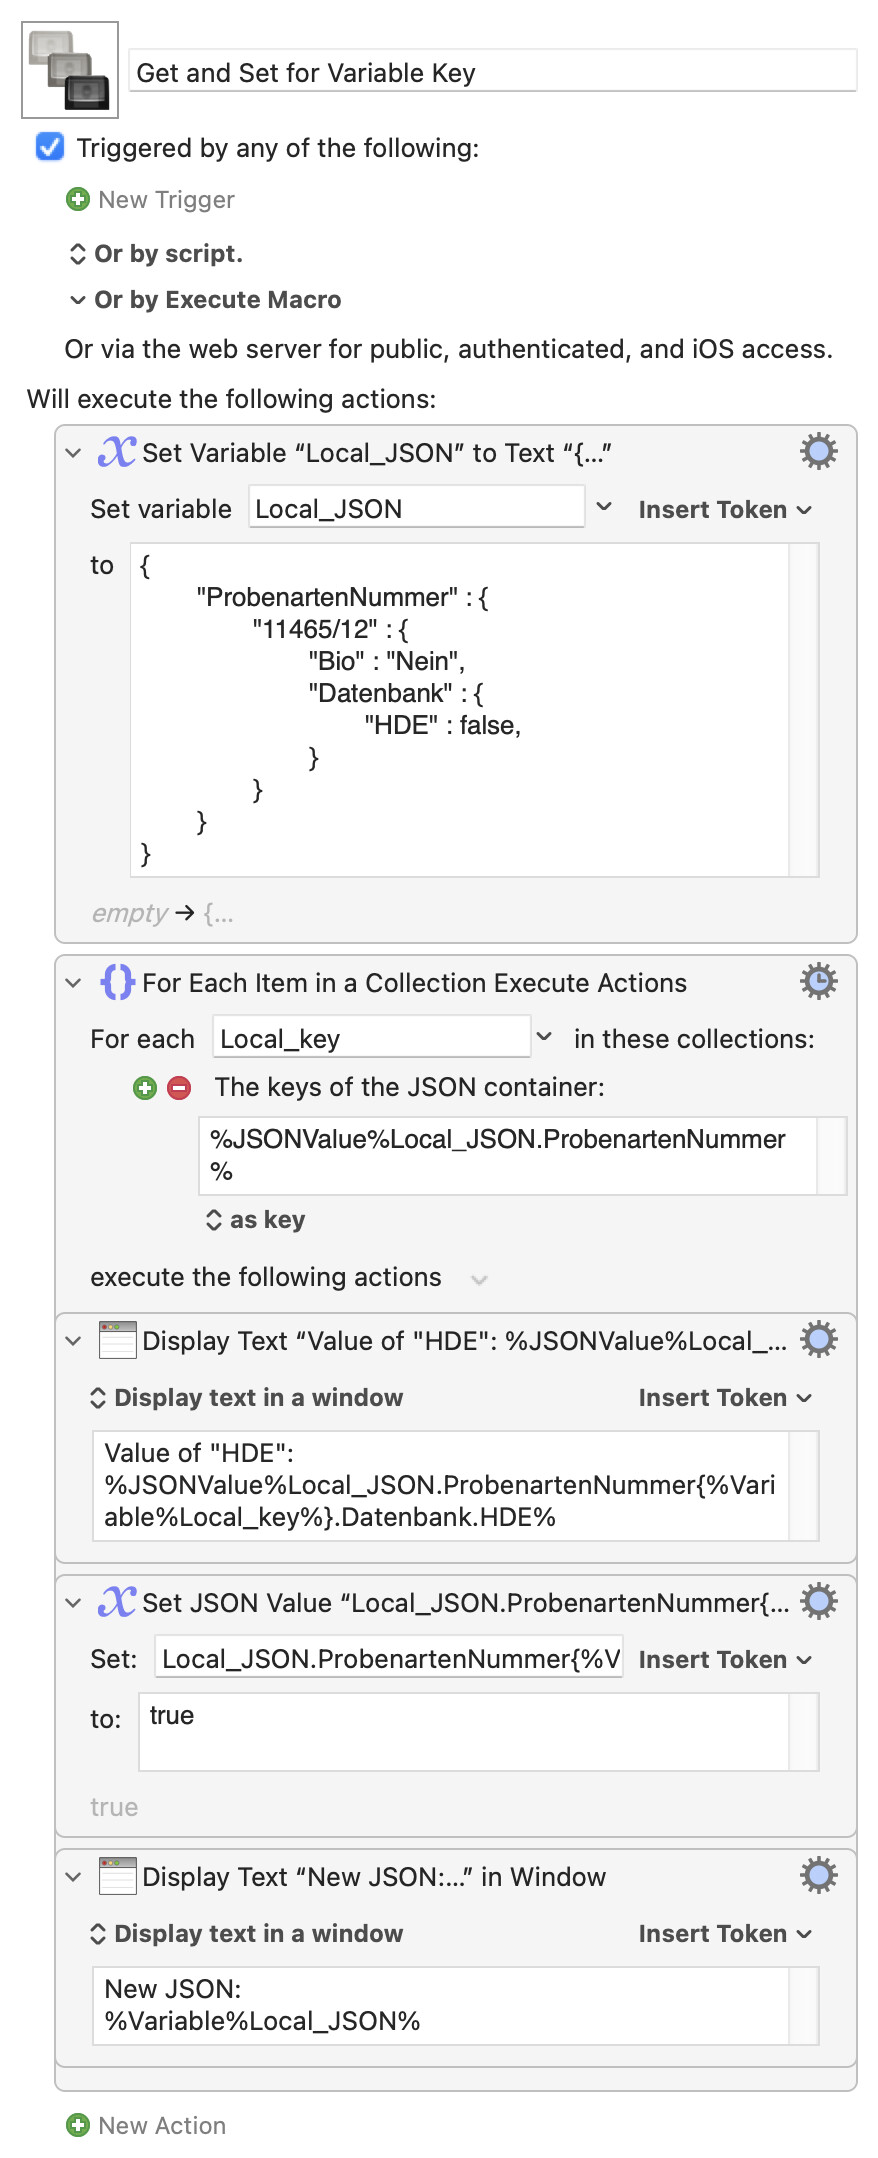Toggle the 'Triggered by any of the following' checkbox
Viewport: 878px width, 2158px height.
[x=50, y=148]
